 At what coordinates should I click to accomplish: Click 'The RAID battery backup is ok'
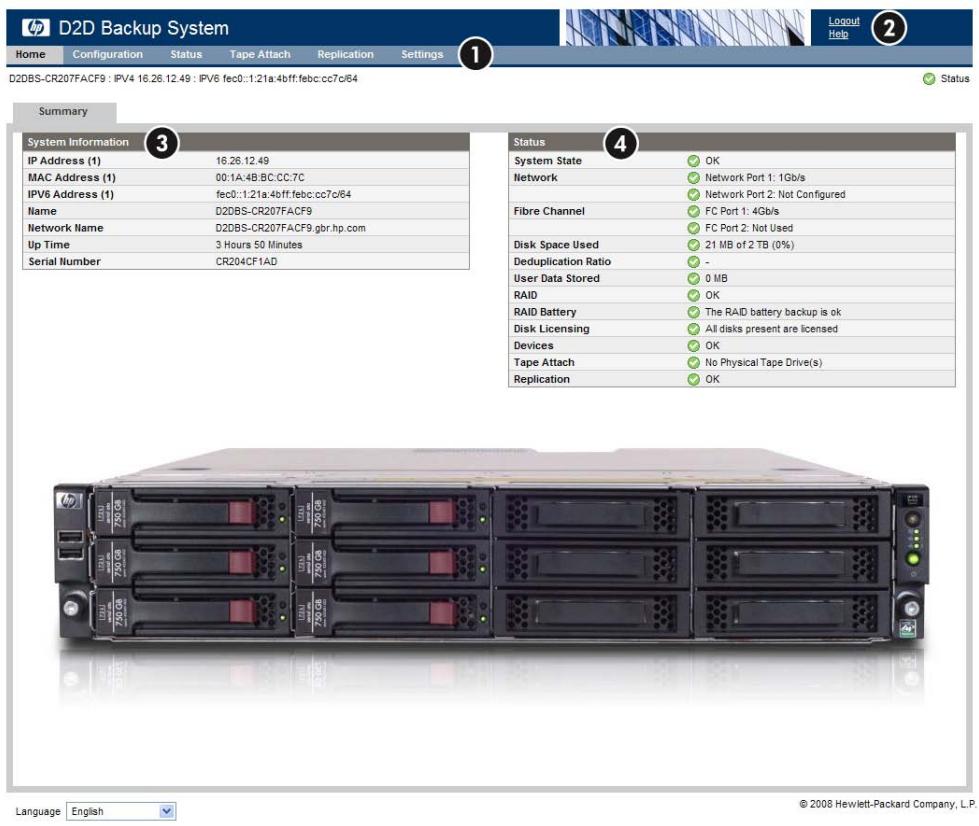[x=773, y=312]
